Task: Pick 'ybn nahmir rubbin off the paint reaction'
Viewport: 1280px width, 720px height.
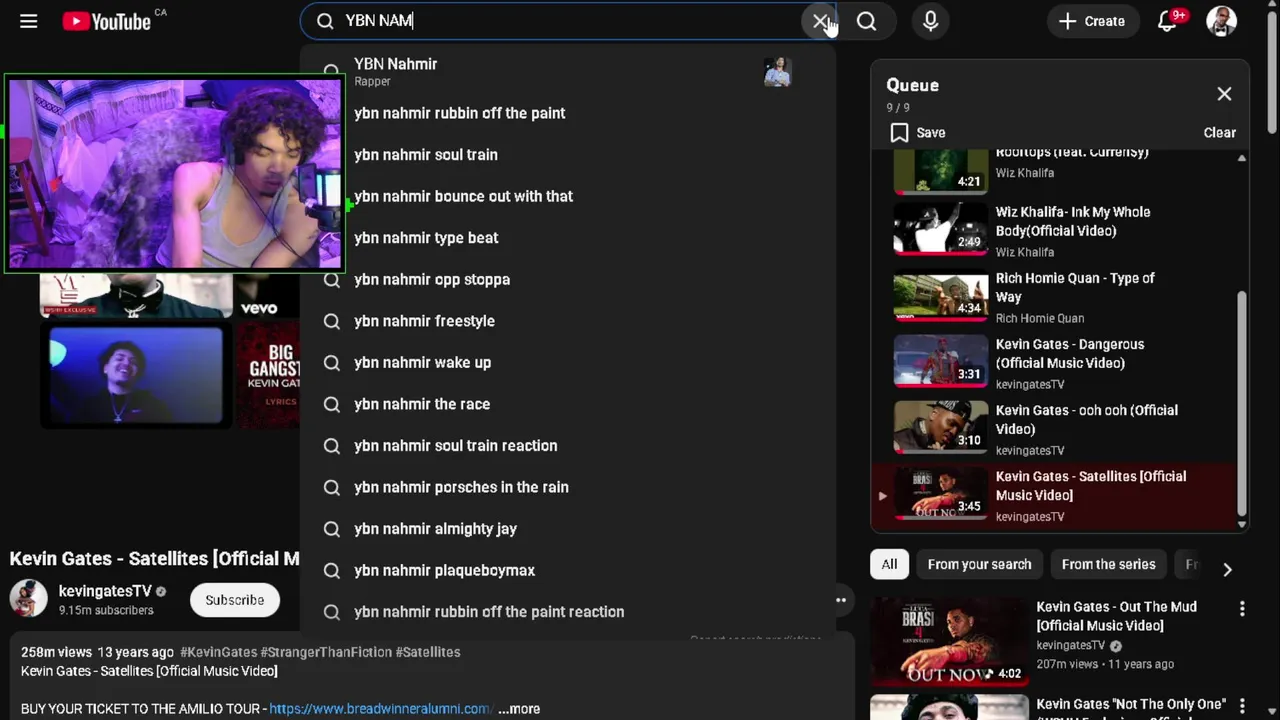Action: pyautogui.click(x=567, y=612)
